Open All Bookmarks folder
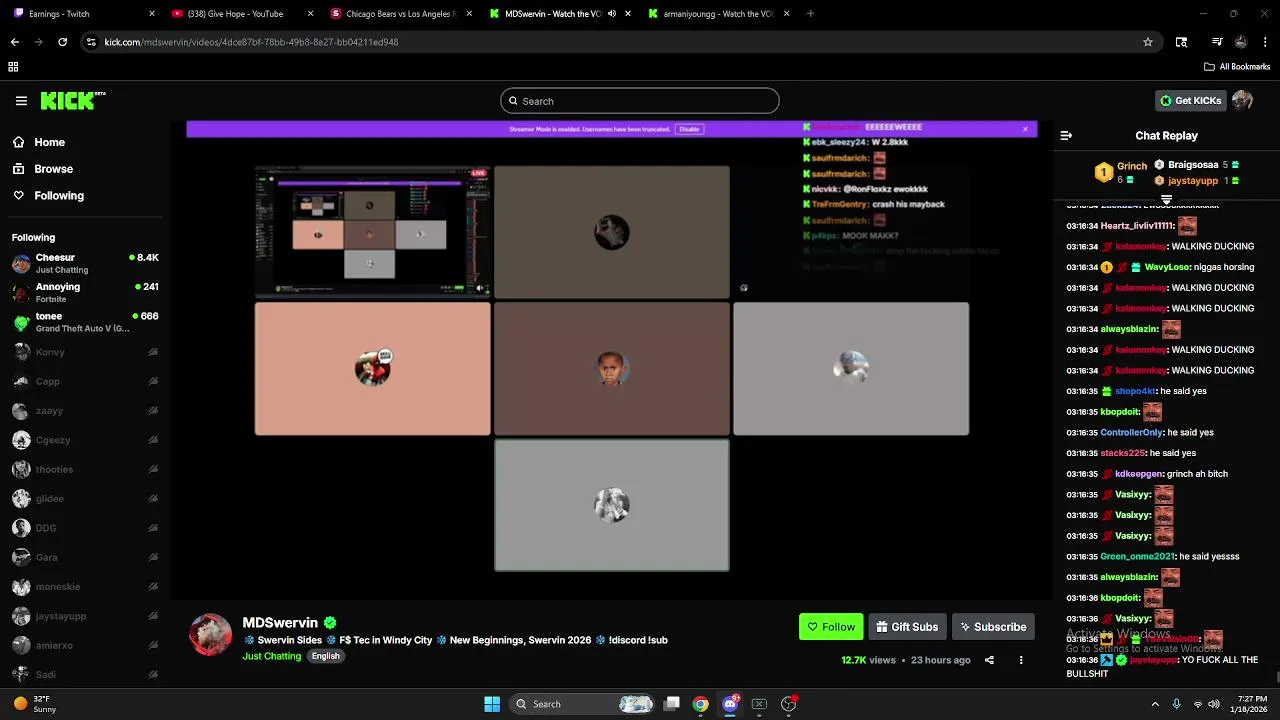 coord(1237,67)
